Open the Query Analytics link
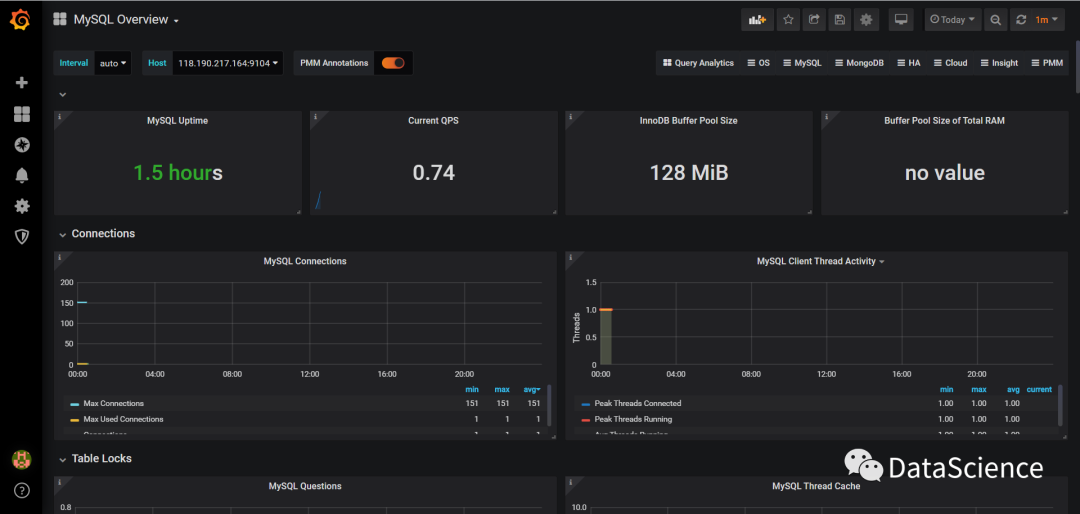 tap(698, 63)
